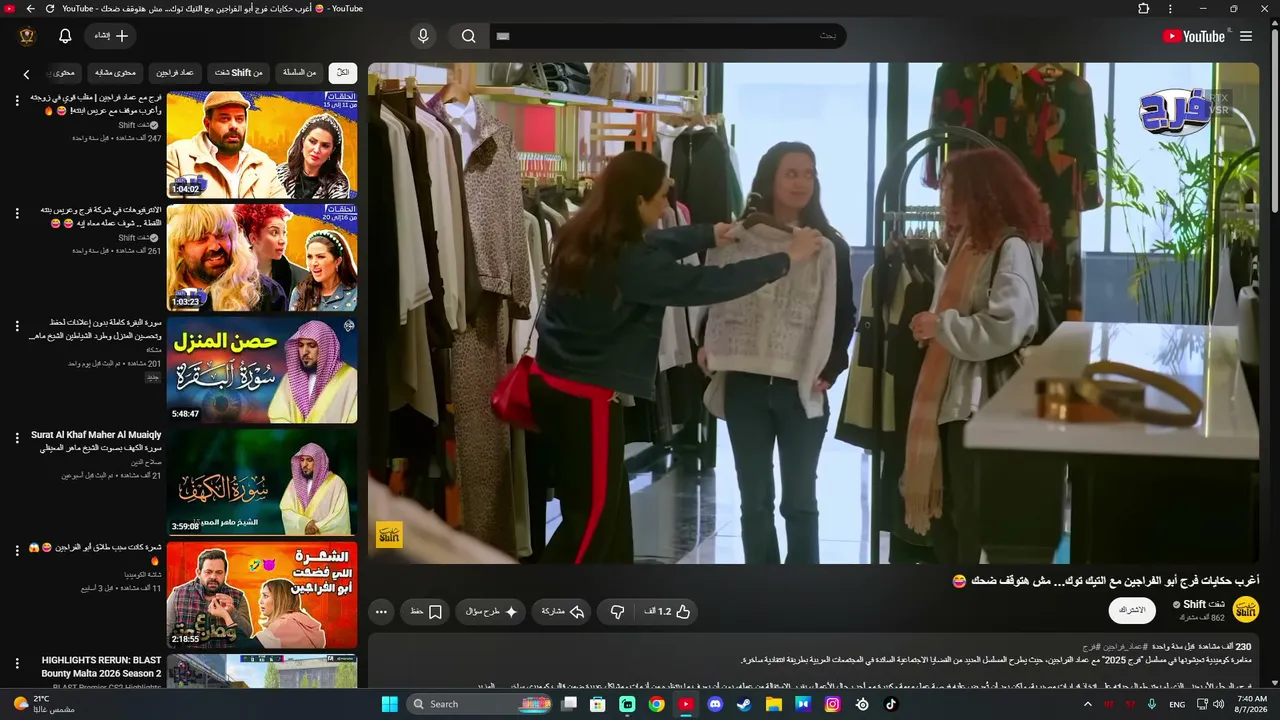
Task: Show hidden system tray icons
Action: click(x=1088, y=704)
